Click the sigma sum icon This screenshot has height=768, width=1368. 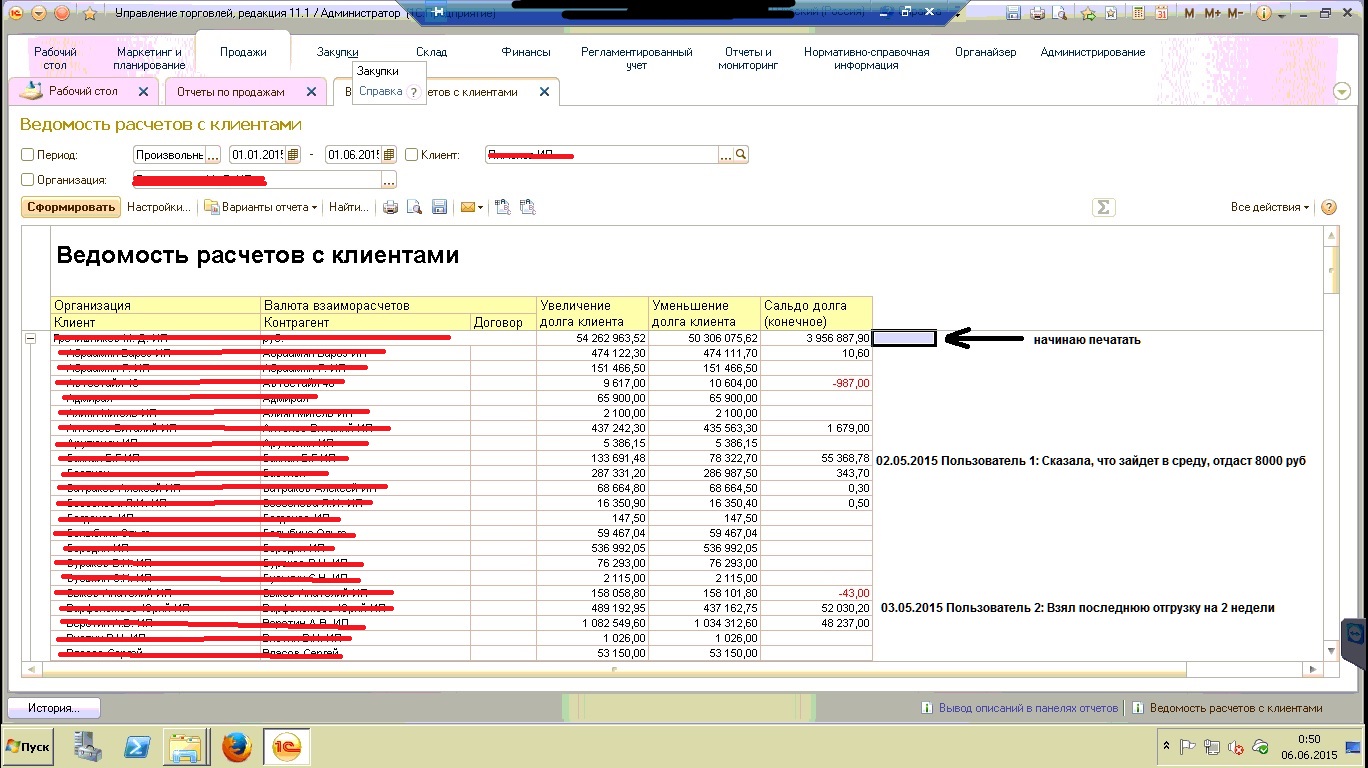pyautogui.click(x=1103, y=207)
